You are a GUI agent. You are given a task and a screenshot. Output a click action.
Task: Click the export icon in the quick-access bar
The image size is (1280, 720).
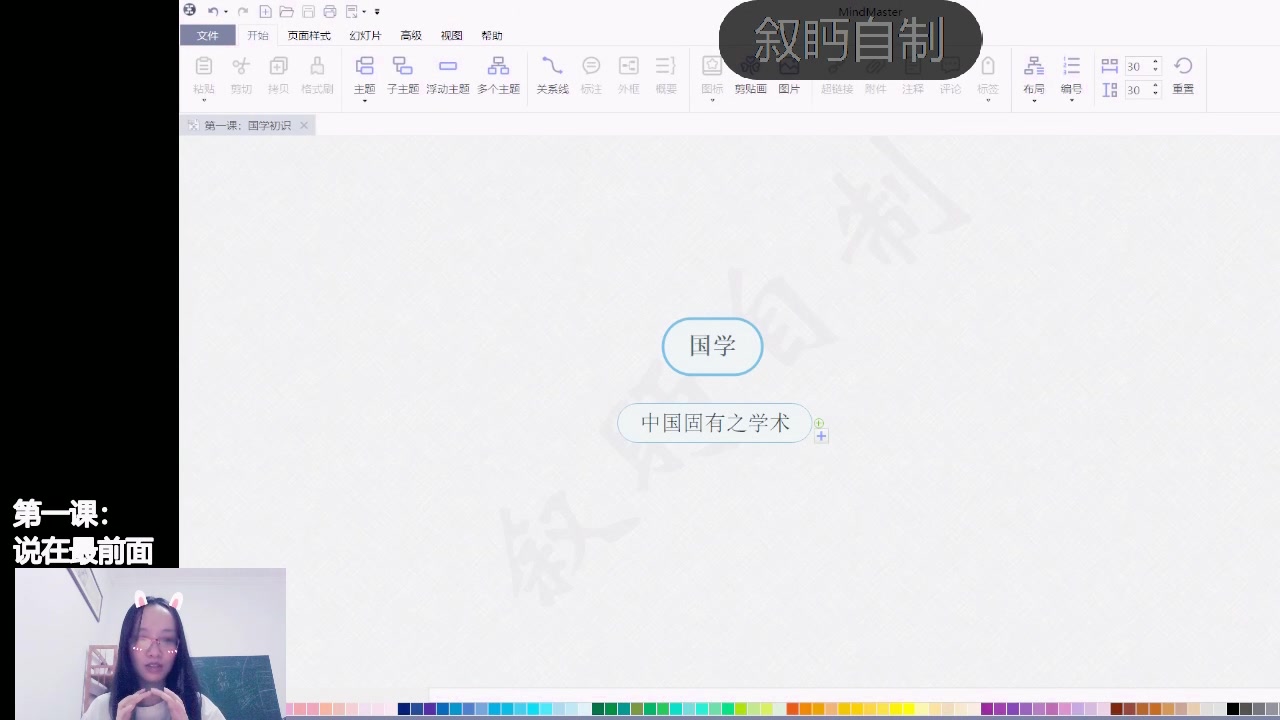352,11
